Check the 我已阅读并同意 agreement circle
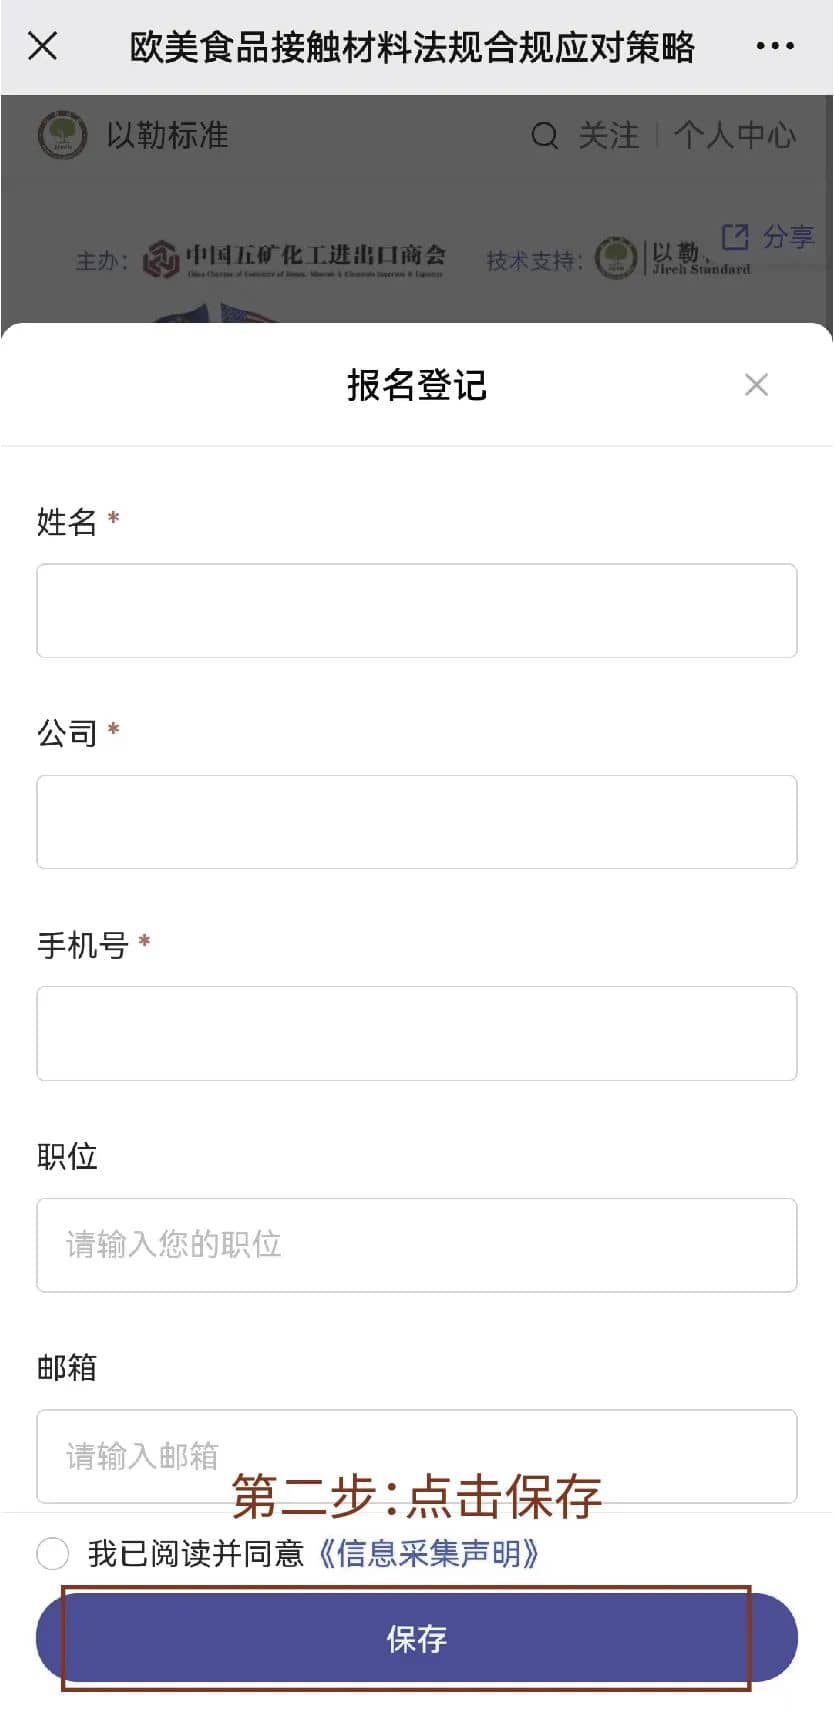The height and width of the screenshot is (1716, 834). coord(53,1554)
